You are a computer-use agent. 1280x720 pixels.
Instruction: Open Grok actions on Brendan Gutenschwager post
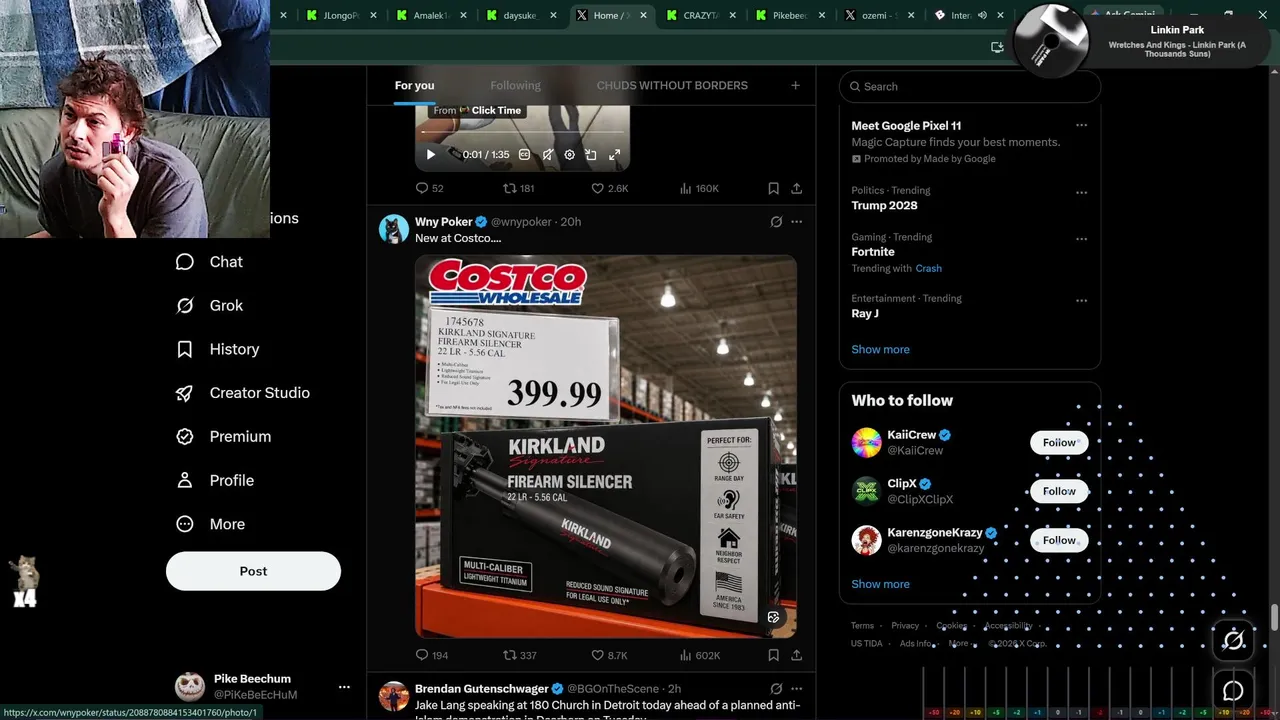[x=776, y=689]
